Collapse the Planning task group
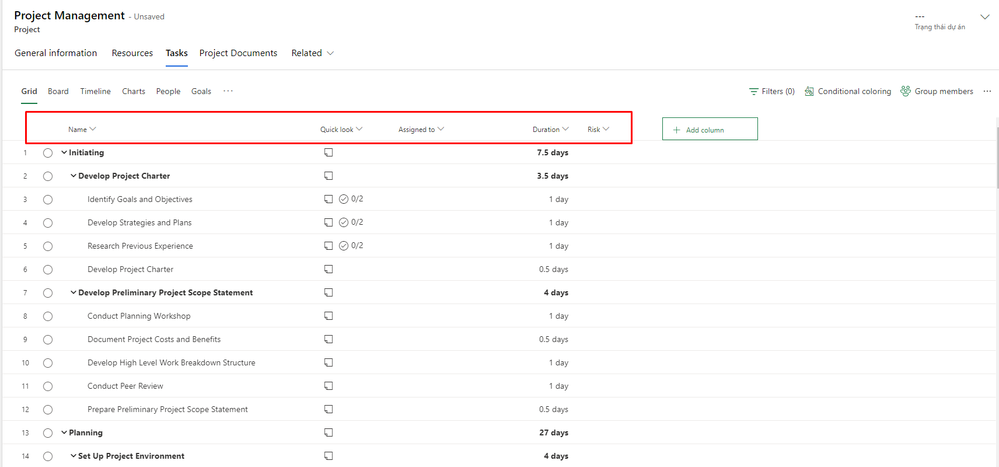The image size is (999, 467). [x=64, y=433]
